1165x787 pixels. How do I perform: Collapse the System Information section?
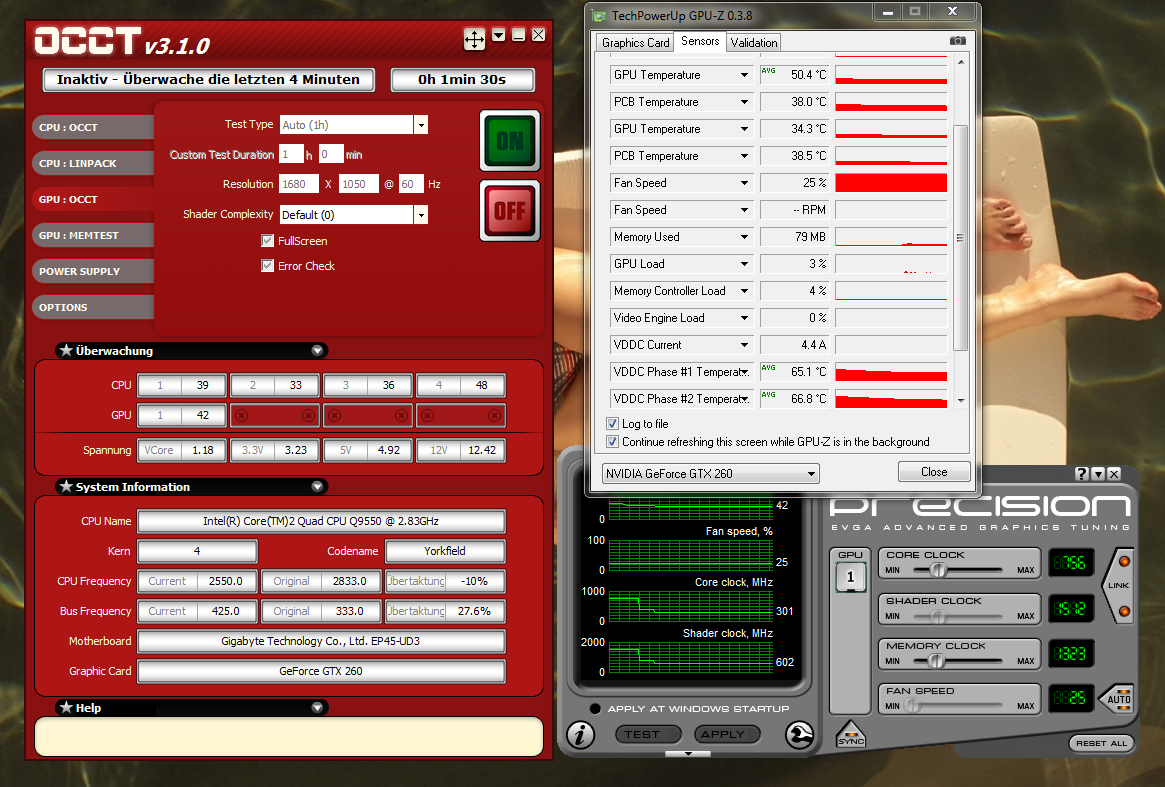coord(317,486)
